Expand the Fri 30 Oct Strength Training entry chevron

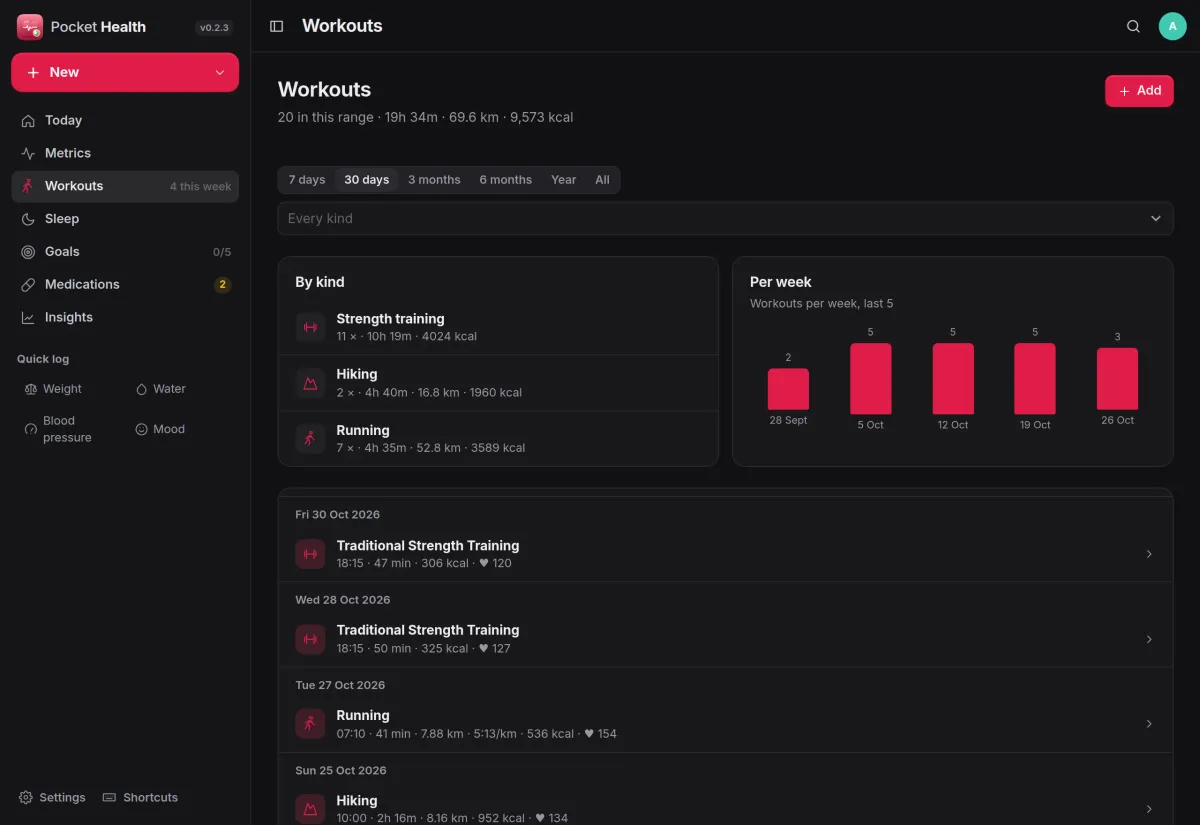click(x=1149, y=554)
